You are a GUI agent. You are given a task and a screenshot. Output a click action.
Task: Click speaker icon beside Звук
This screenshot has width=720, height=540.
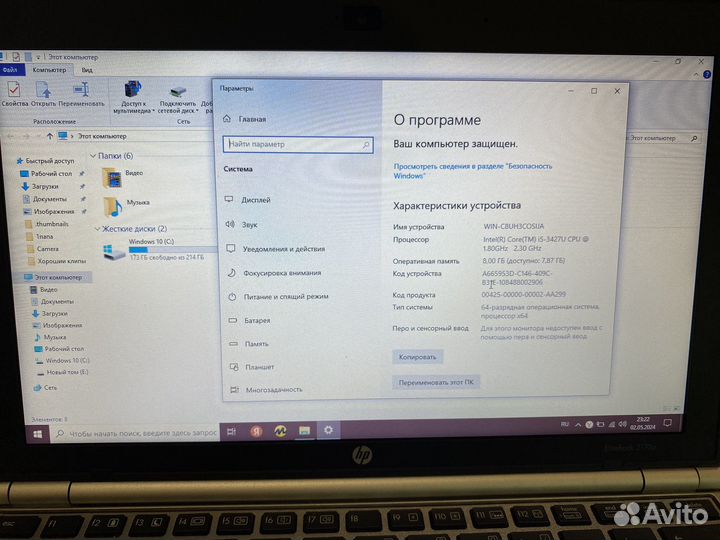(230, 224)
